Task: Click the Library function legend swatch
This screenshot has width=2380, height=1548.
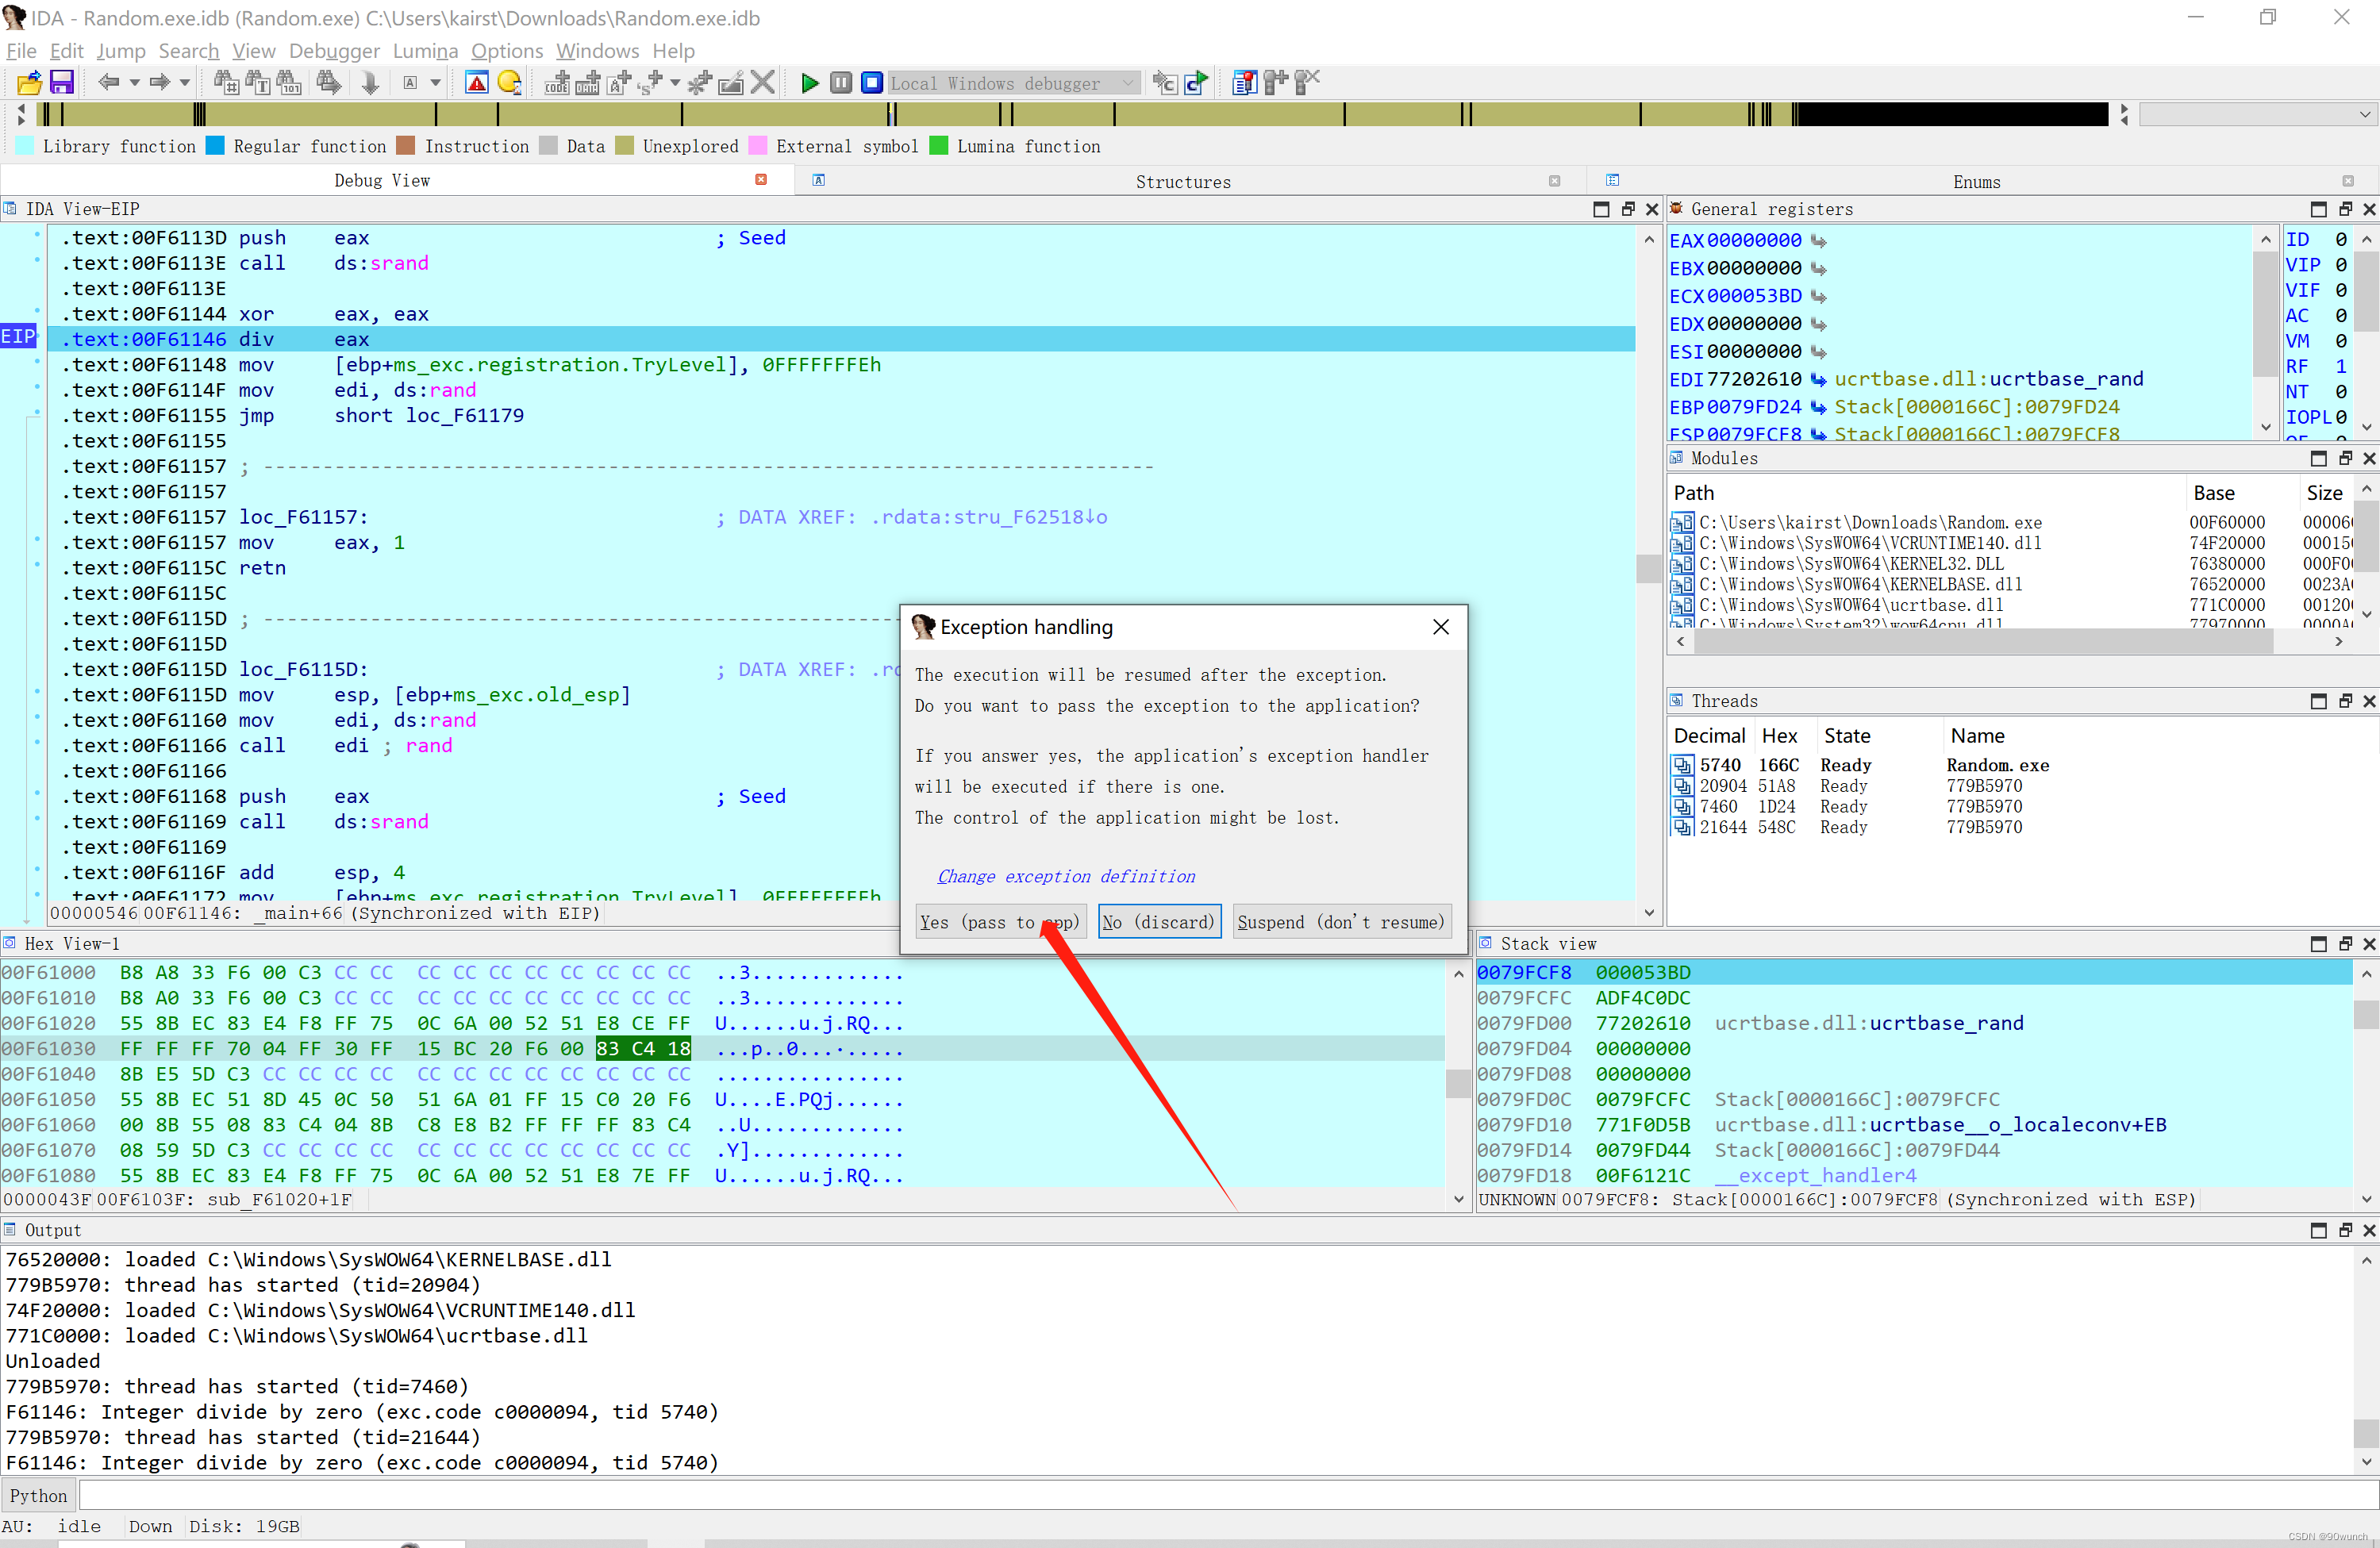Action: click(x=25, y=146)
